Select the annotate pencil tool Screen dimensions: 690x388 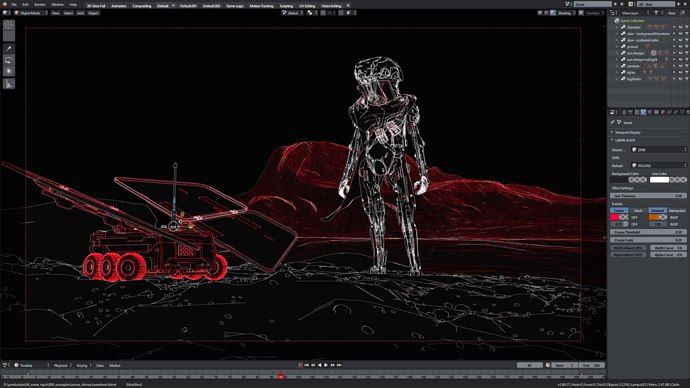click(9, 49)
